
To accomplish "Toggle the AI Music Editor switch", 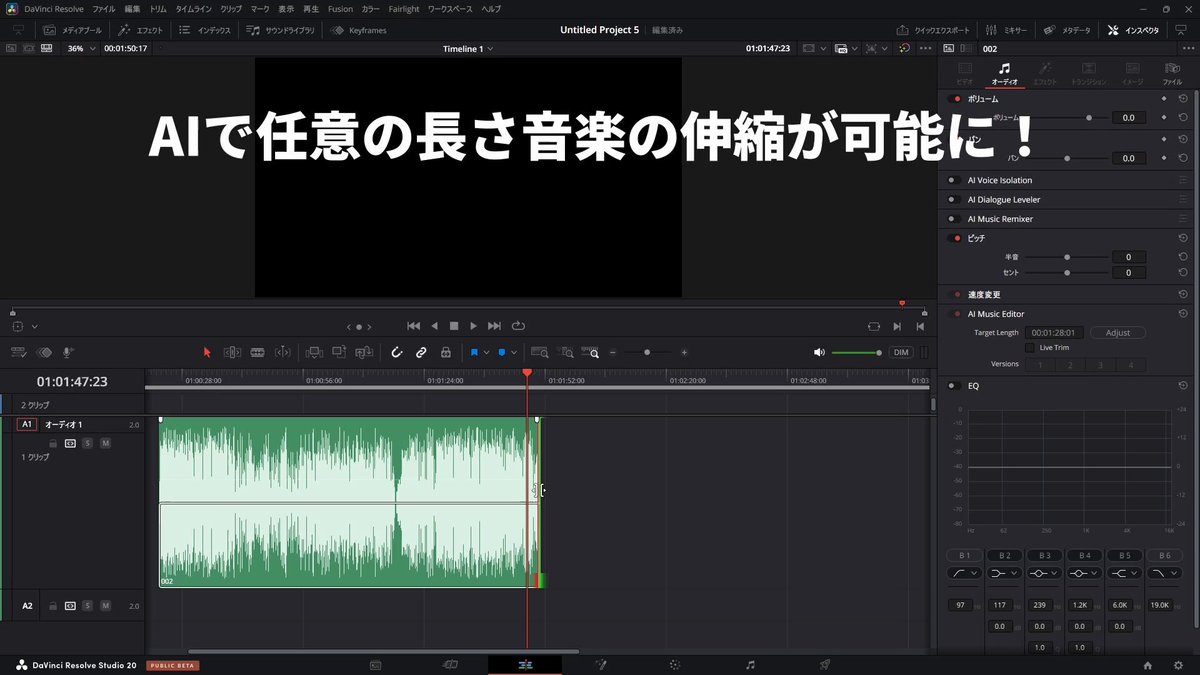I will tap(955, 314).
